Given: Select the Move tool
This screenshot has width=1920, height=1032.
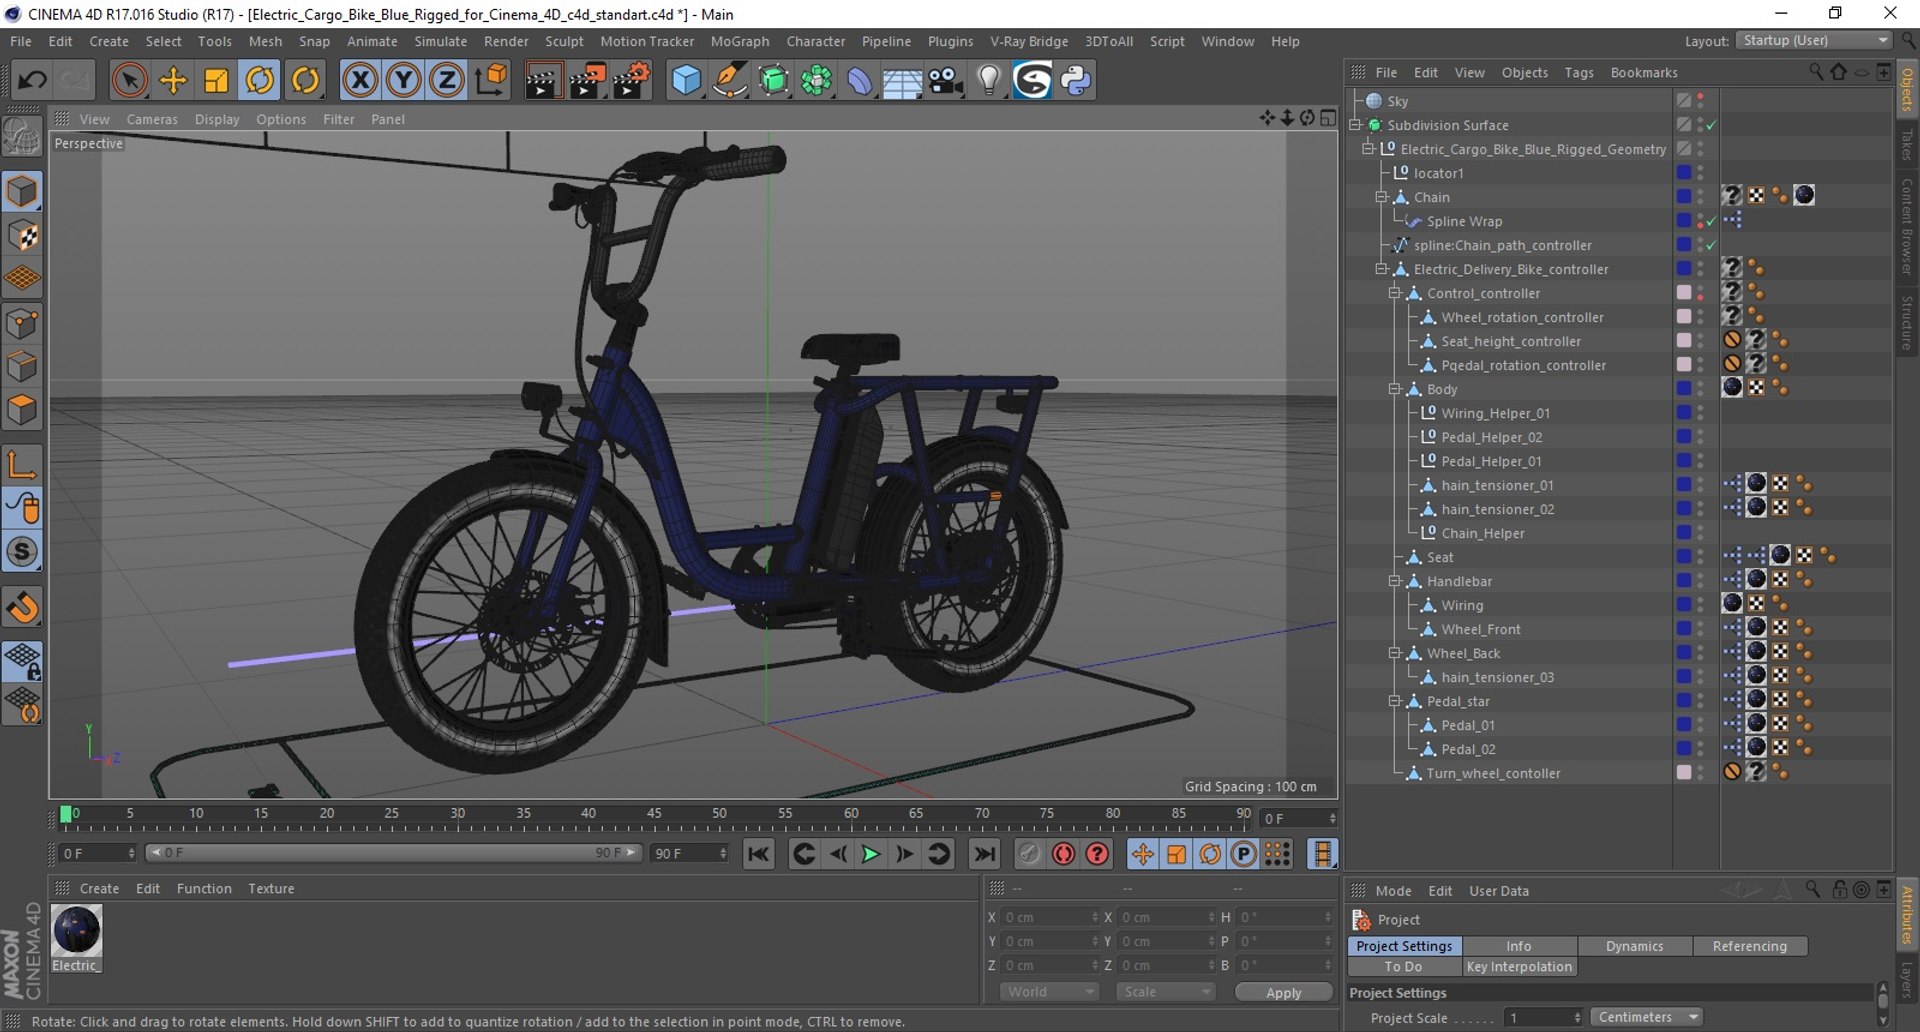Looking at the screenshot, I should (x=173, y=80).
